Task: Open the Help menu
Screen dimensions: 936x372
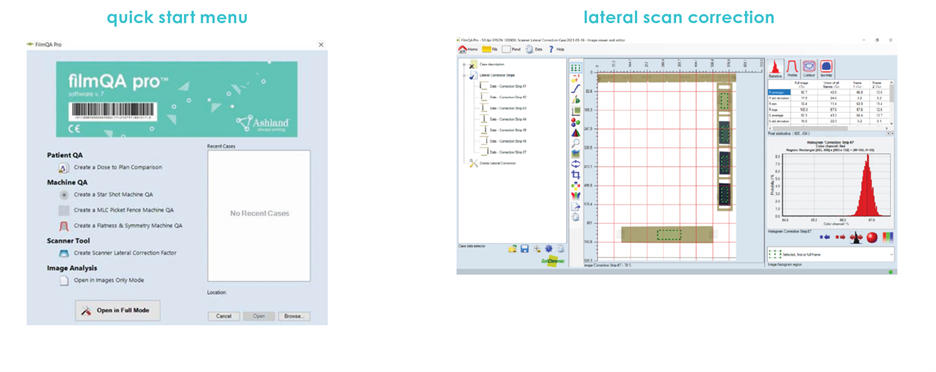Action: (x=556, y=50)
